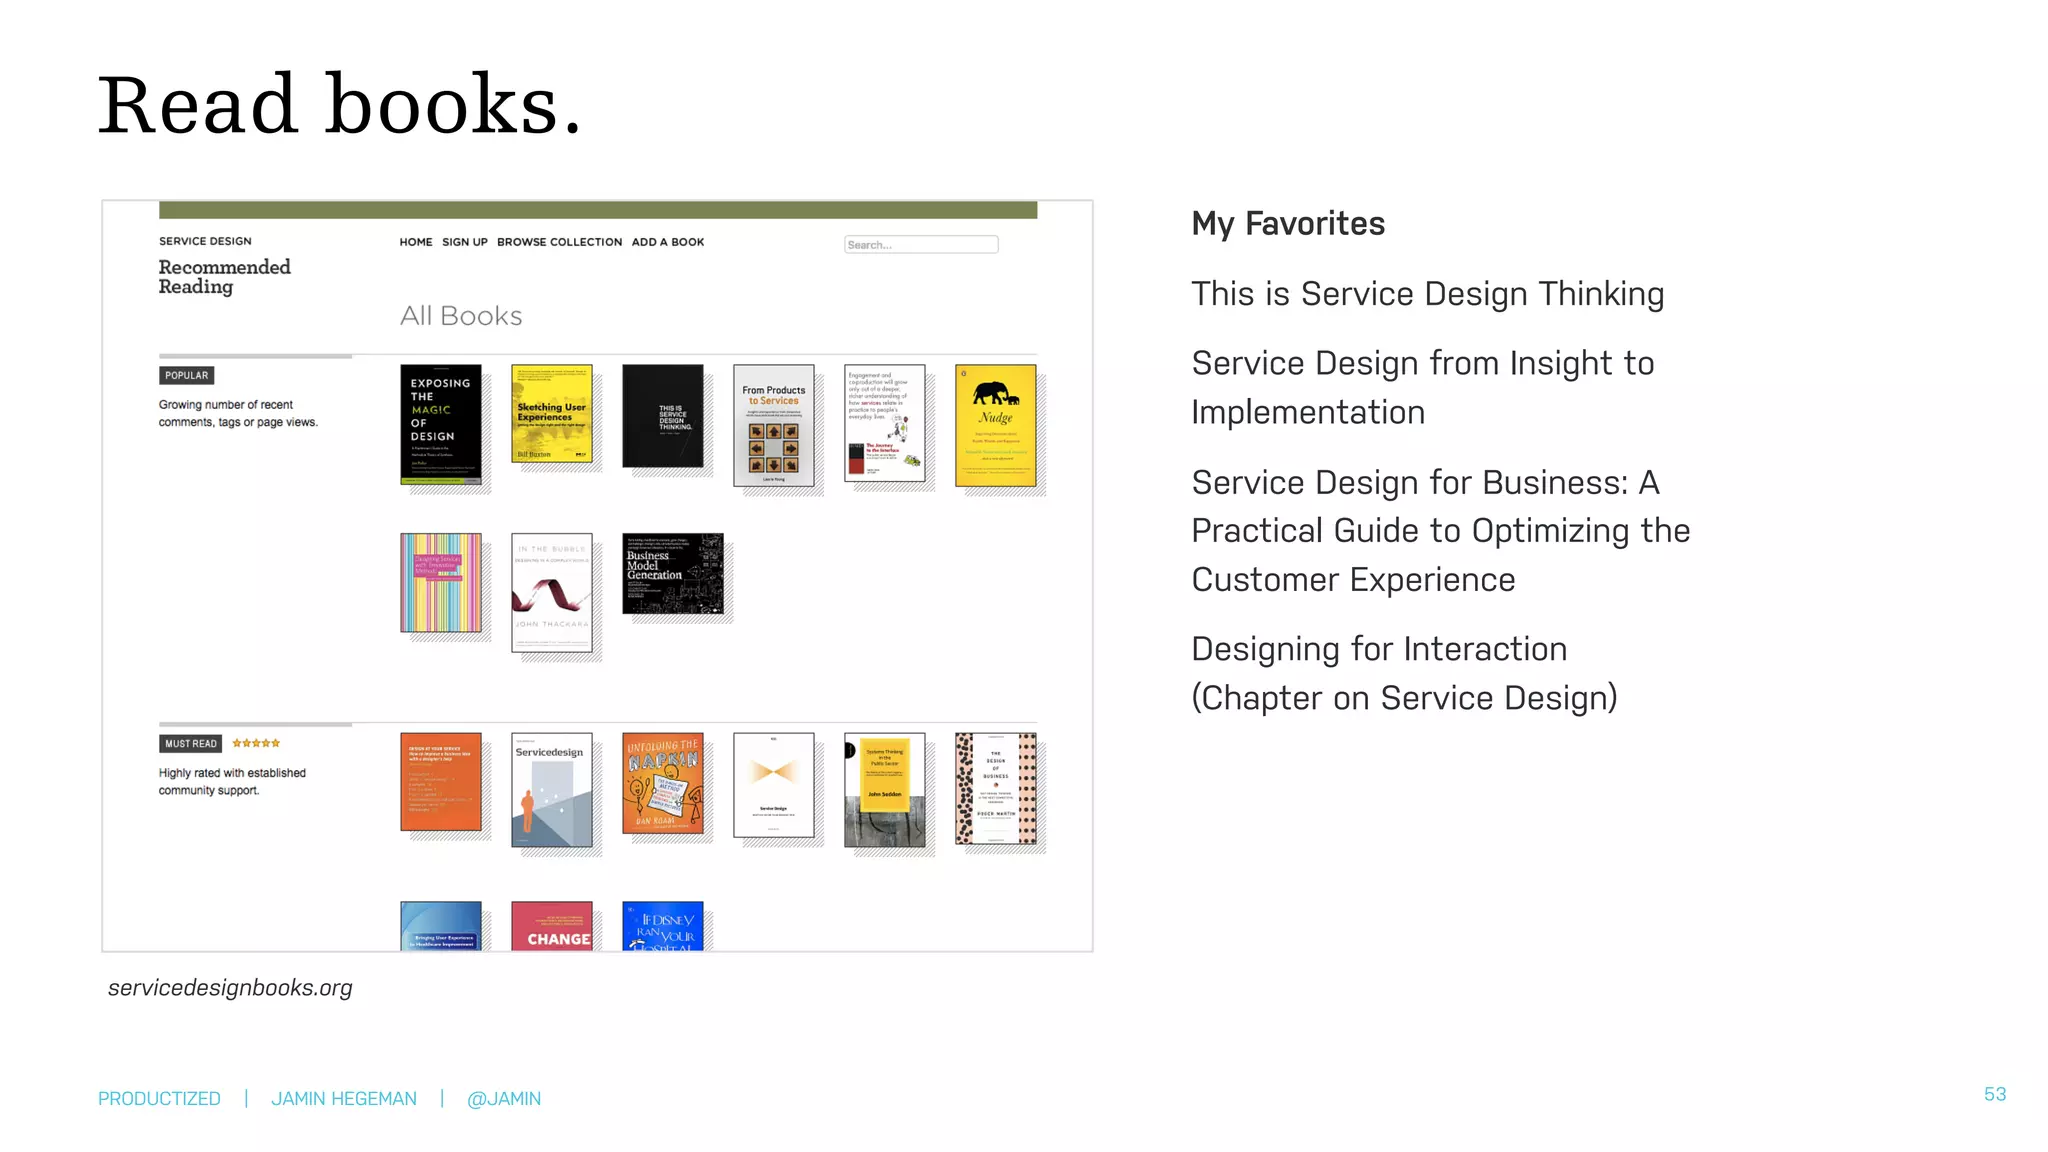Open BROWSE COLLECTION in the navigation
Image resolution: width=2048 pixels, height=1152 pixels.
[559, 242]
